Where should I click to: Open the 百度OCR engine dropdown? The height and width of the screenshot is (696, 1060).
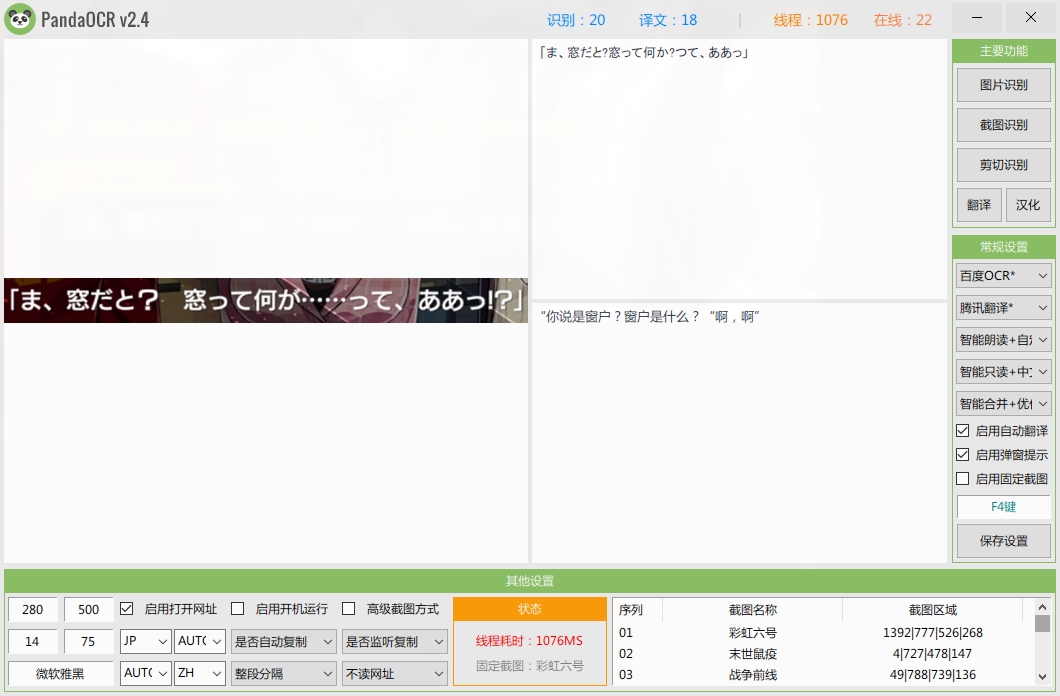(x=1002, y=275)
